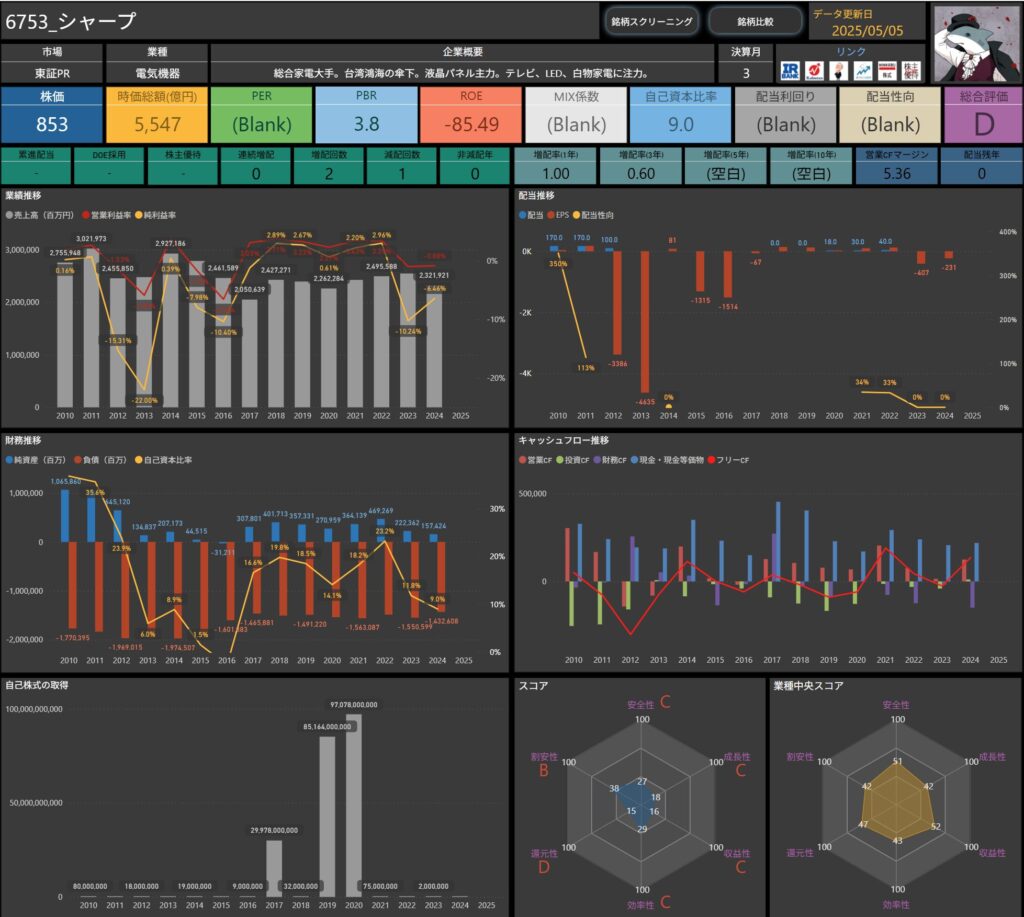Image resolution: width=1024 pixels, height=917 pixels.
Task: Select the 自己資本比率 legend entry in 財務推移
Action: tap(163, 460)
